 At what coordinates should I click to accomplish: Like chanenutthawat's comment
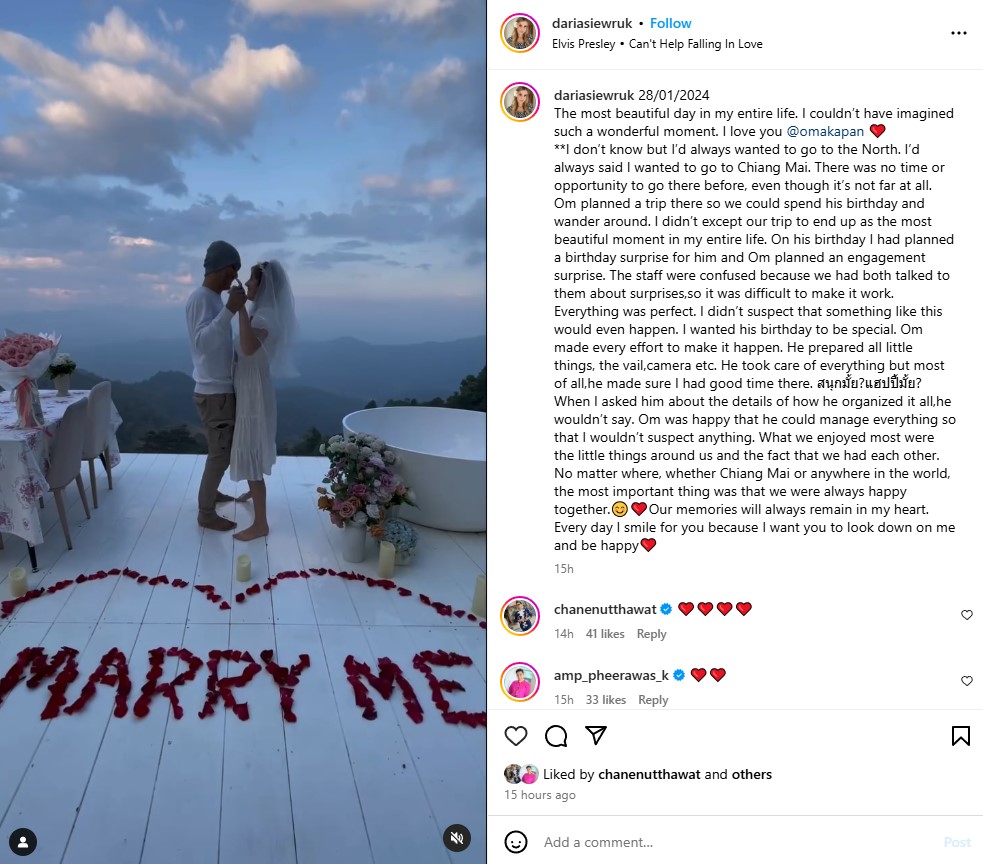(967, 615)
